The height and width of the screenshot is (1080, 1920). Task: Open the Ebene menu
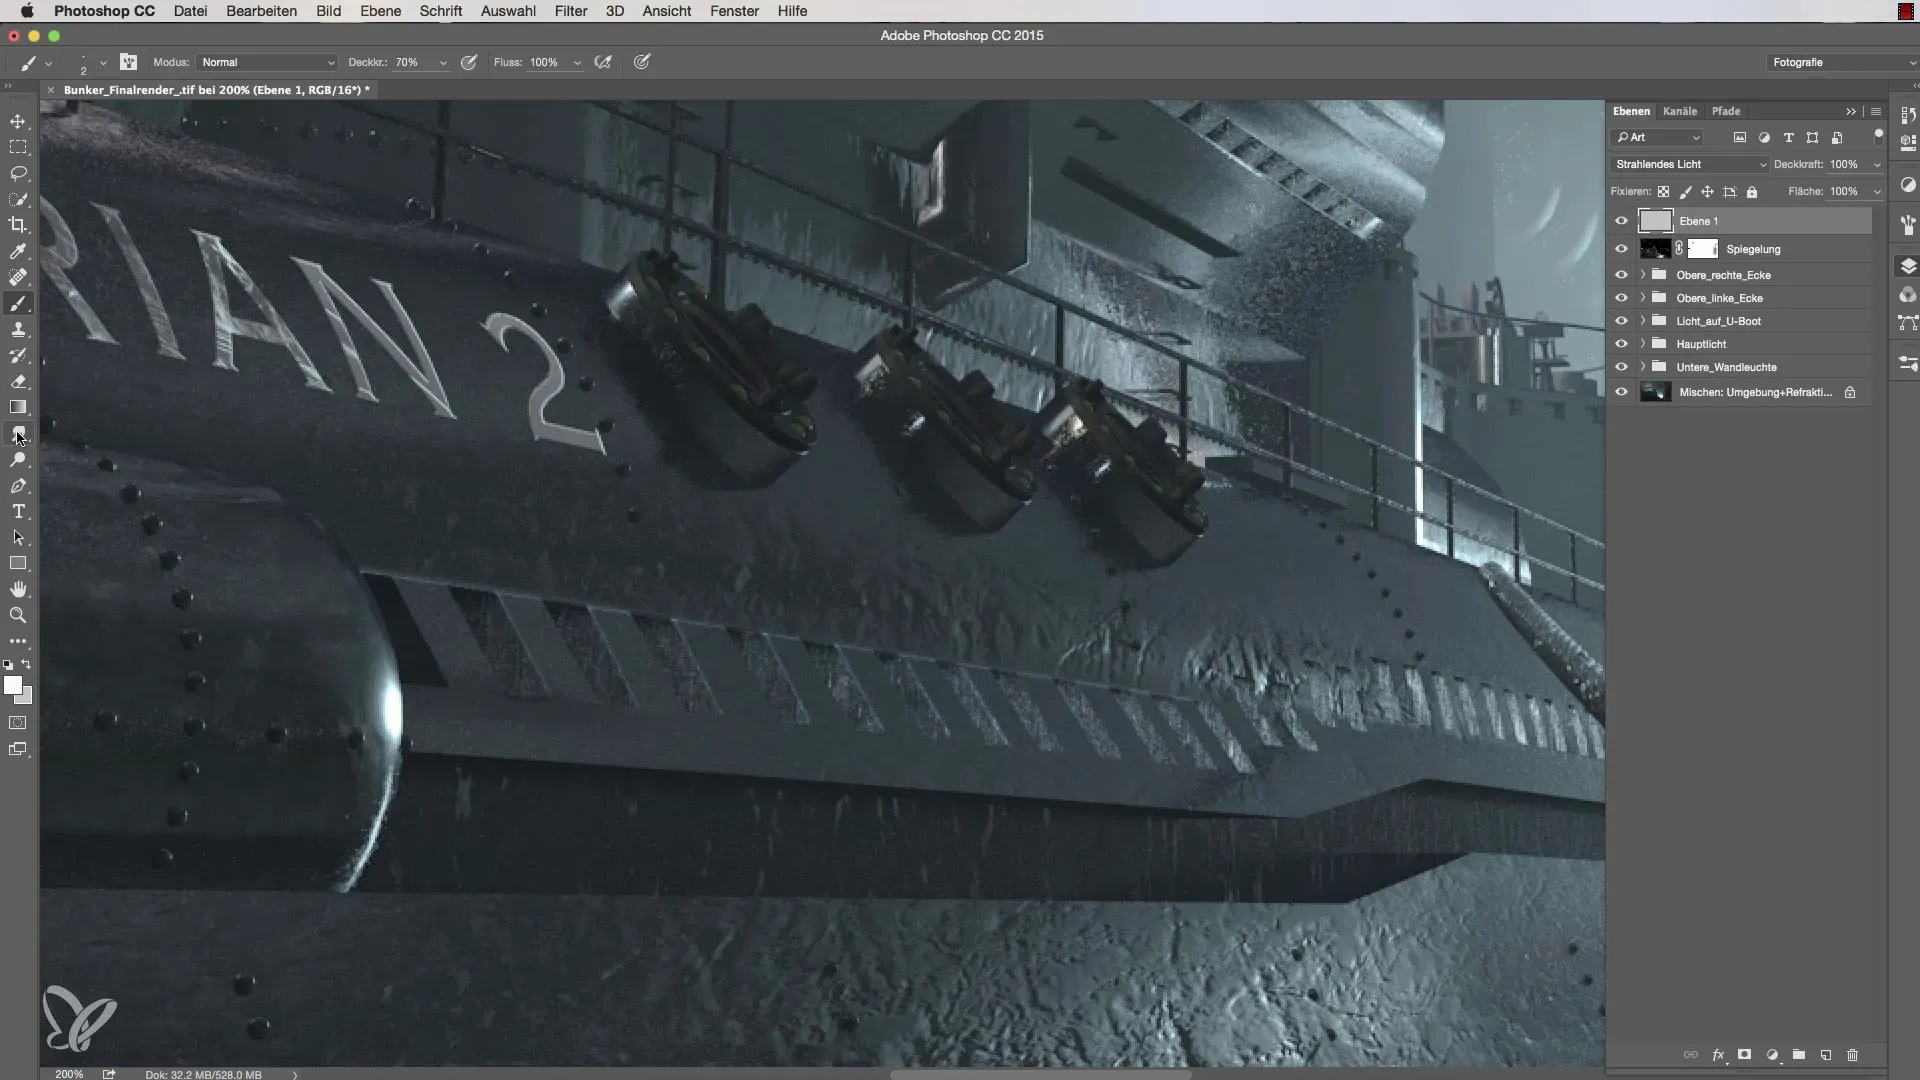(380, 11)
